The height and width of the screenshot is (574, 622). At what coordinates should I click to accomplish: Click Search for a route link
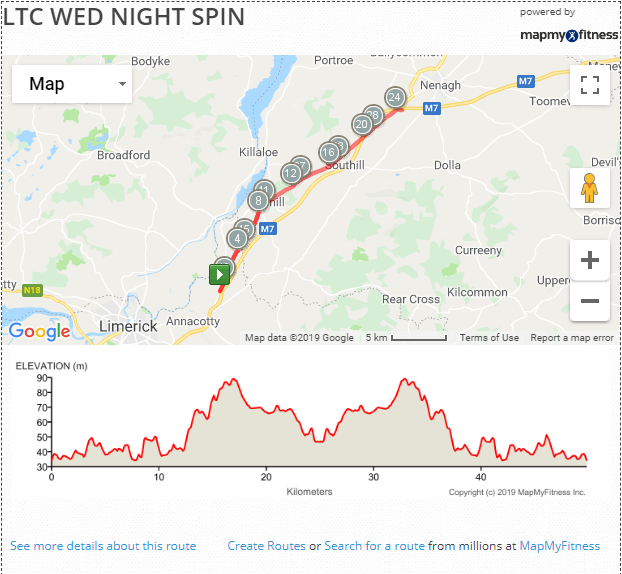[x=374, y=546]
